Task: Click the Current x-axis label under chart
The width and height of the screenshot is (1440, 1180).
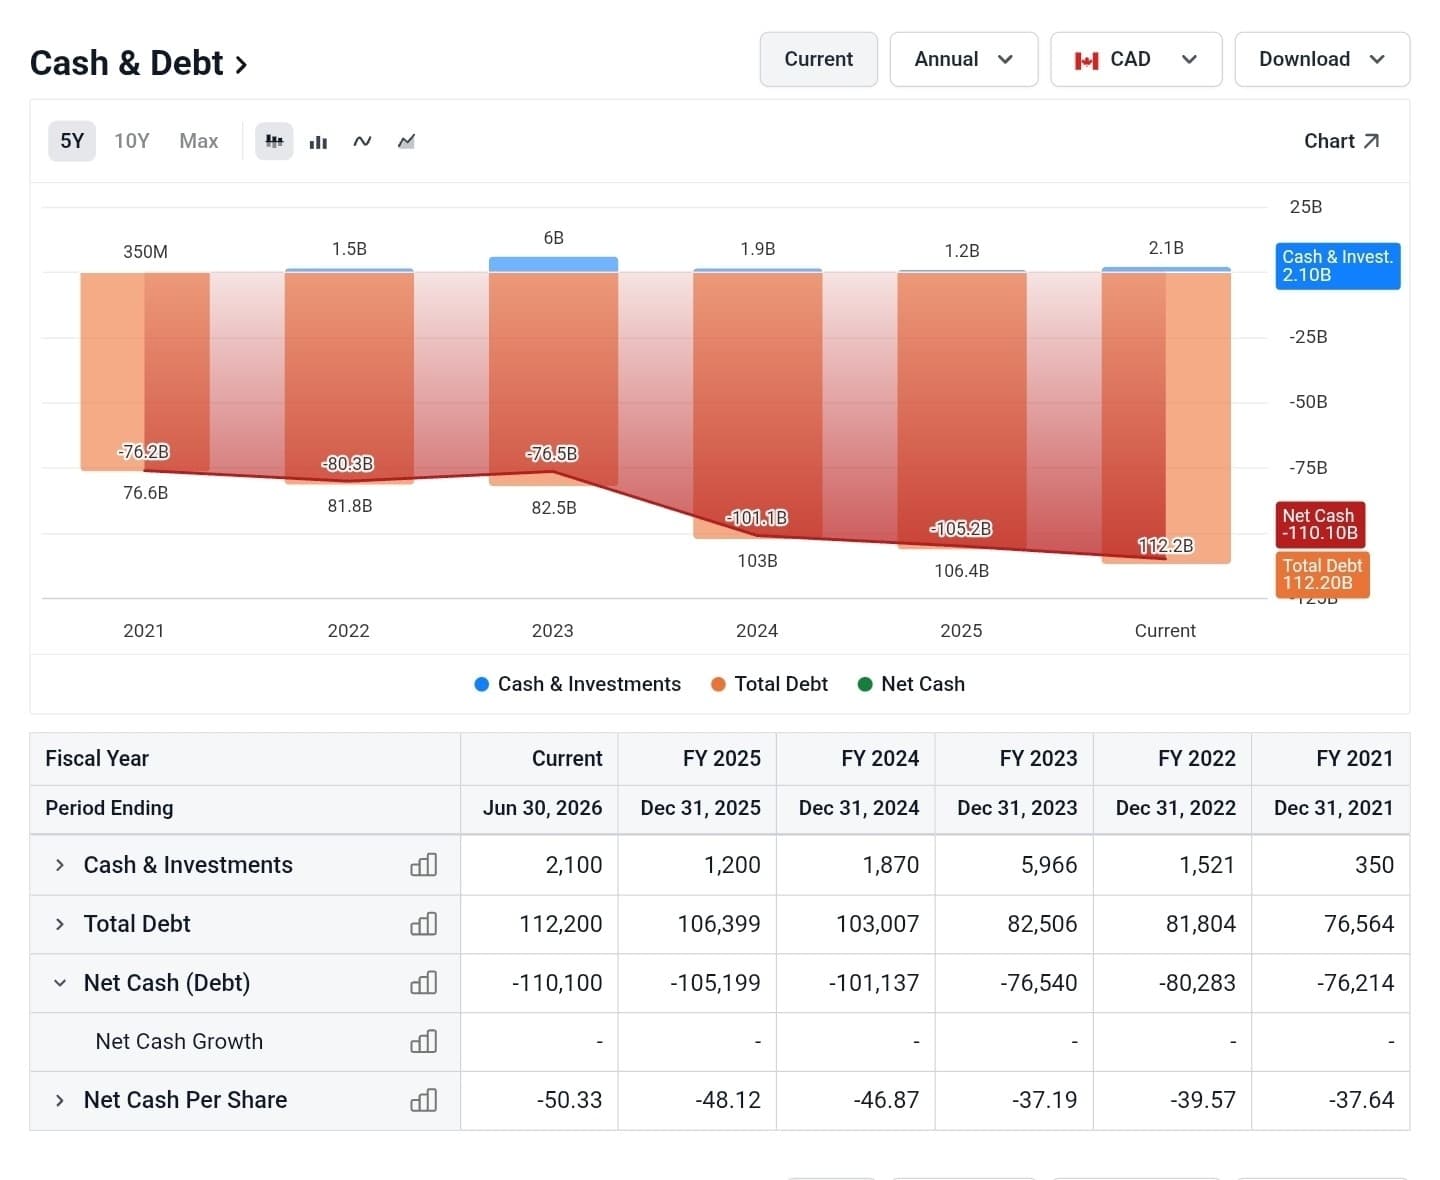Action: click(x=1165, y=631)
